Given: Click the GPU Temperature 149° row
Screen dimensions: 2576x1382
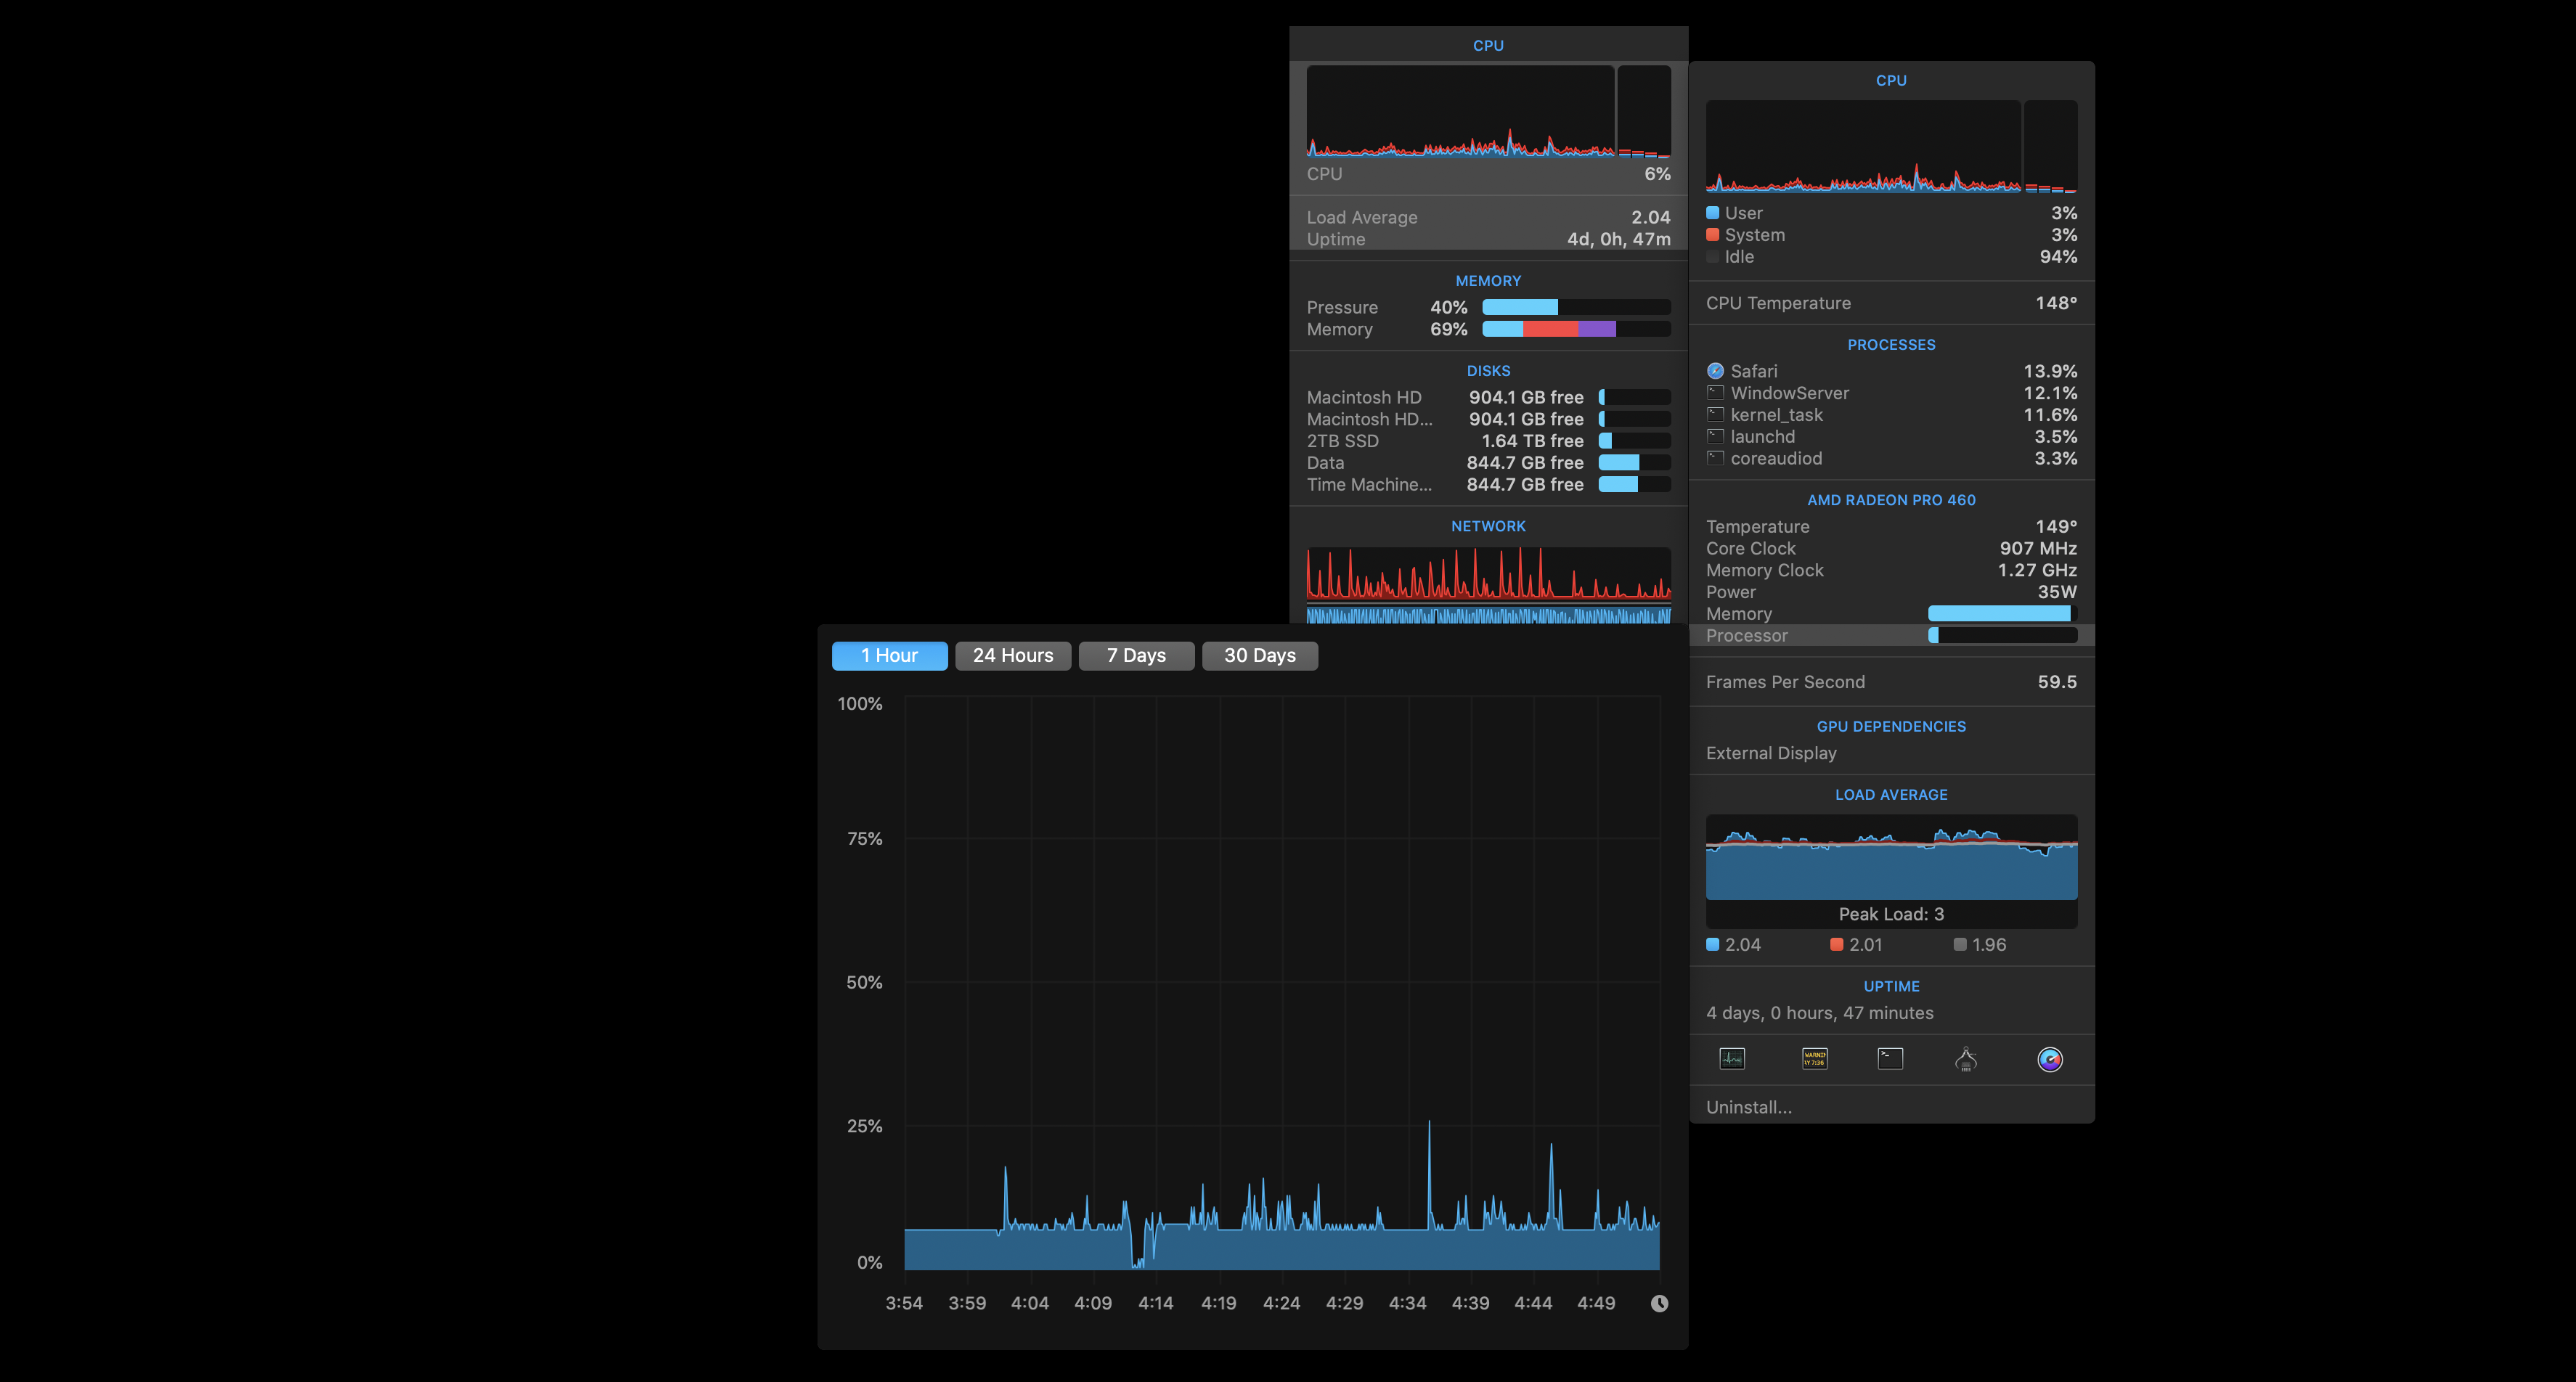Looking at the screenshot, I should [1891, 527].
